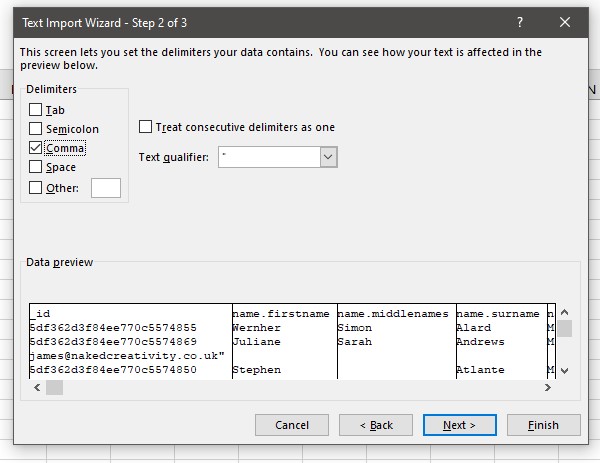Uncheck the Comma delimiter checkbox
The image size is (600, 463).
pos(36,148)
